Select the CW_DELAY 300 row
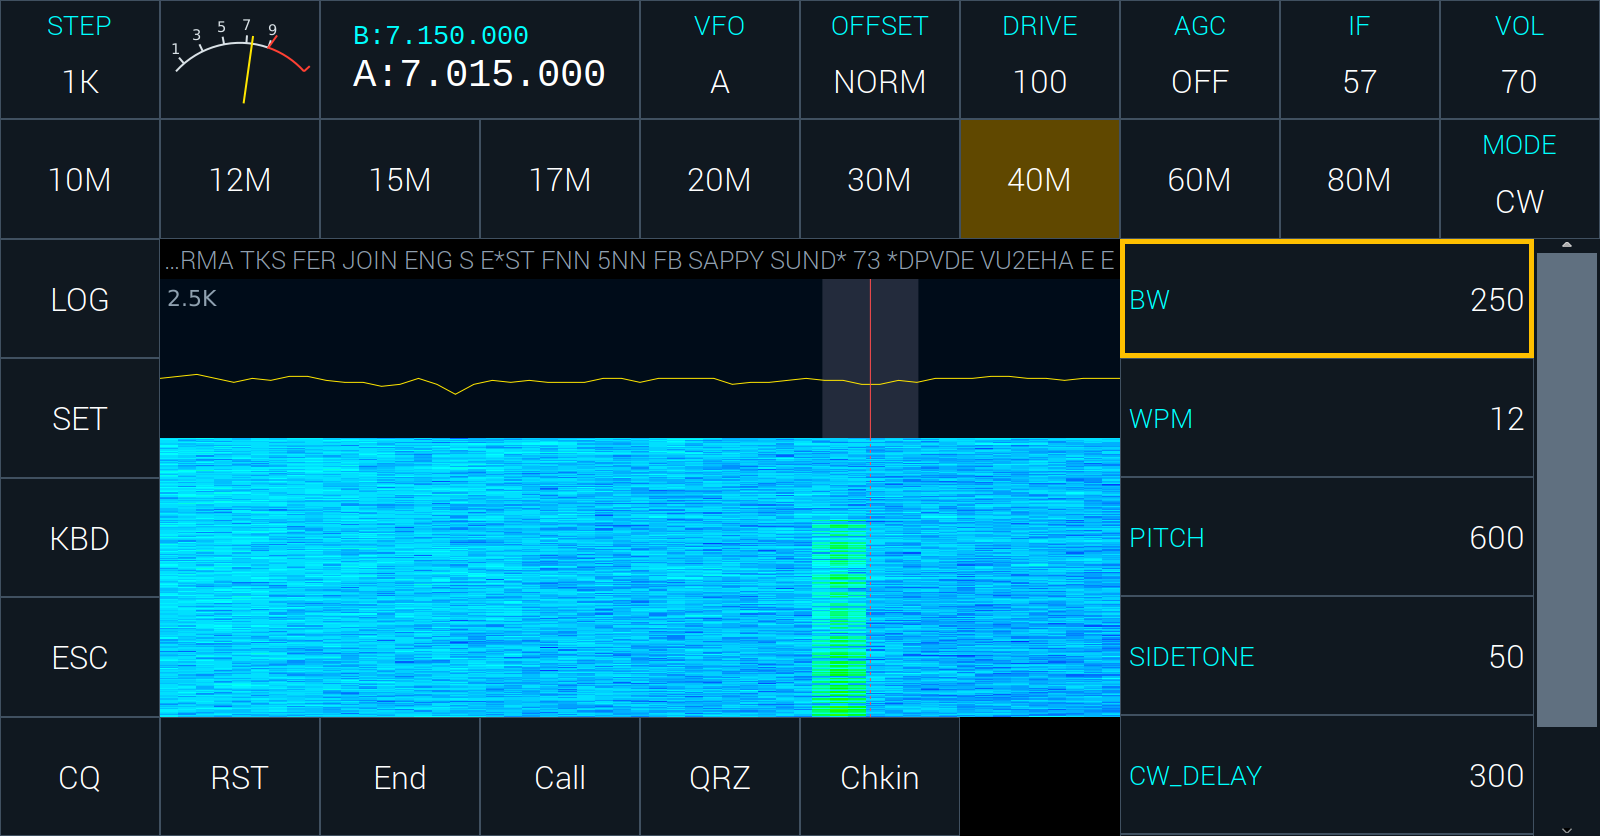This screenshot has height=836, width=1600. [x=1327, y=775]
